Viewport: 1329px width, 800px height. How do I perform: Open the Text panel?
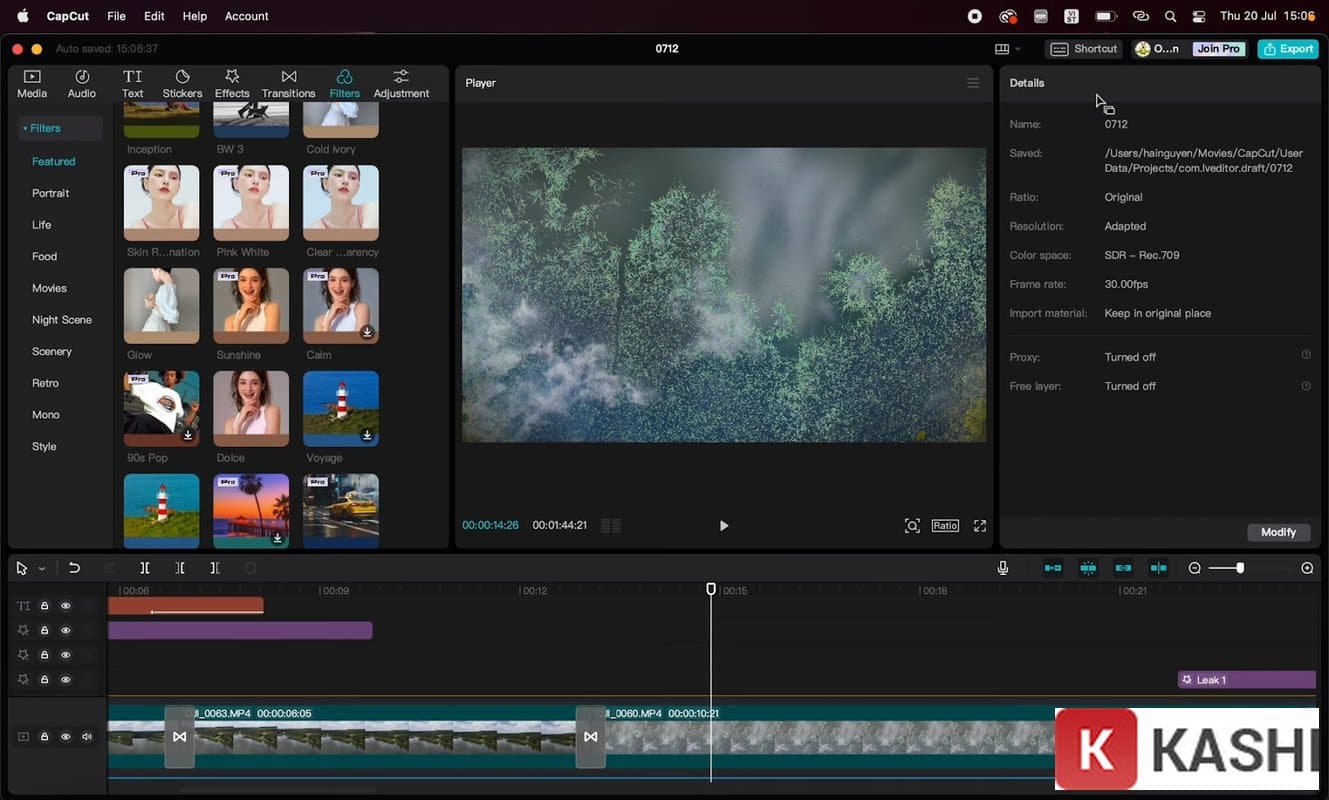(132, 82)
